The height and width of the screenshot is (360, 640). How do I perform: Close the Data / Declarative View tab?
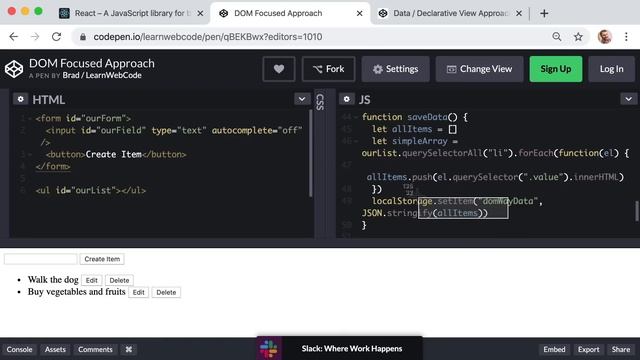(x=519, y=13)
